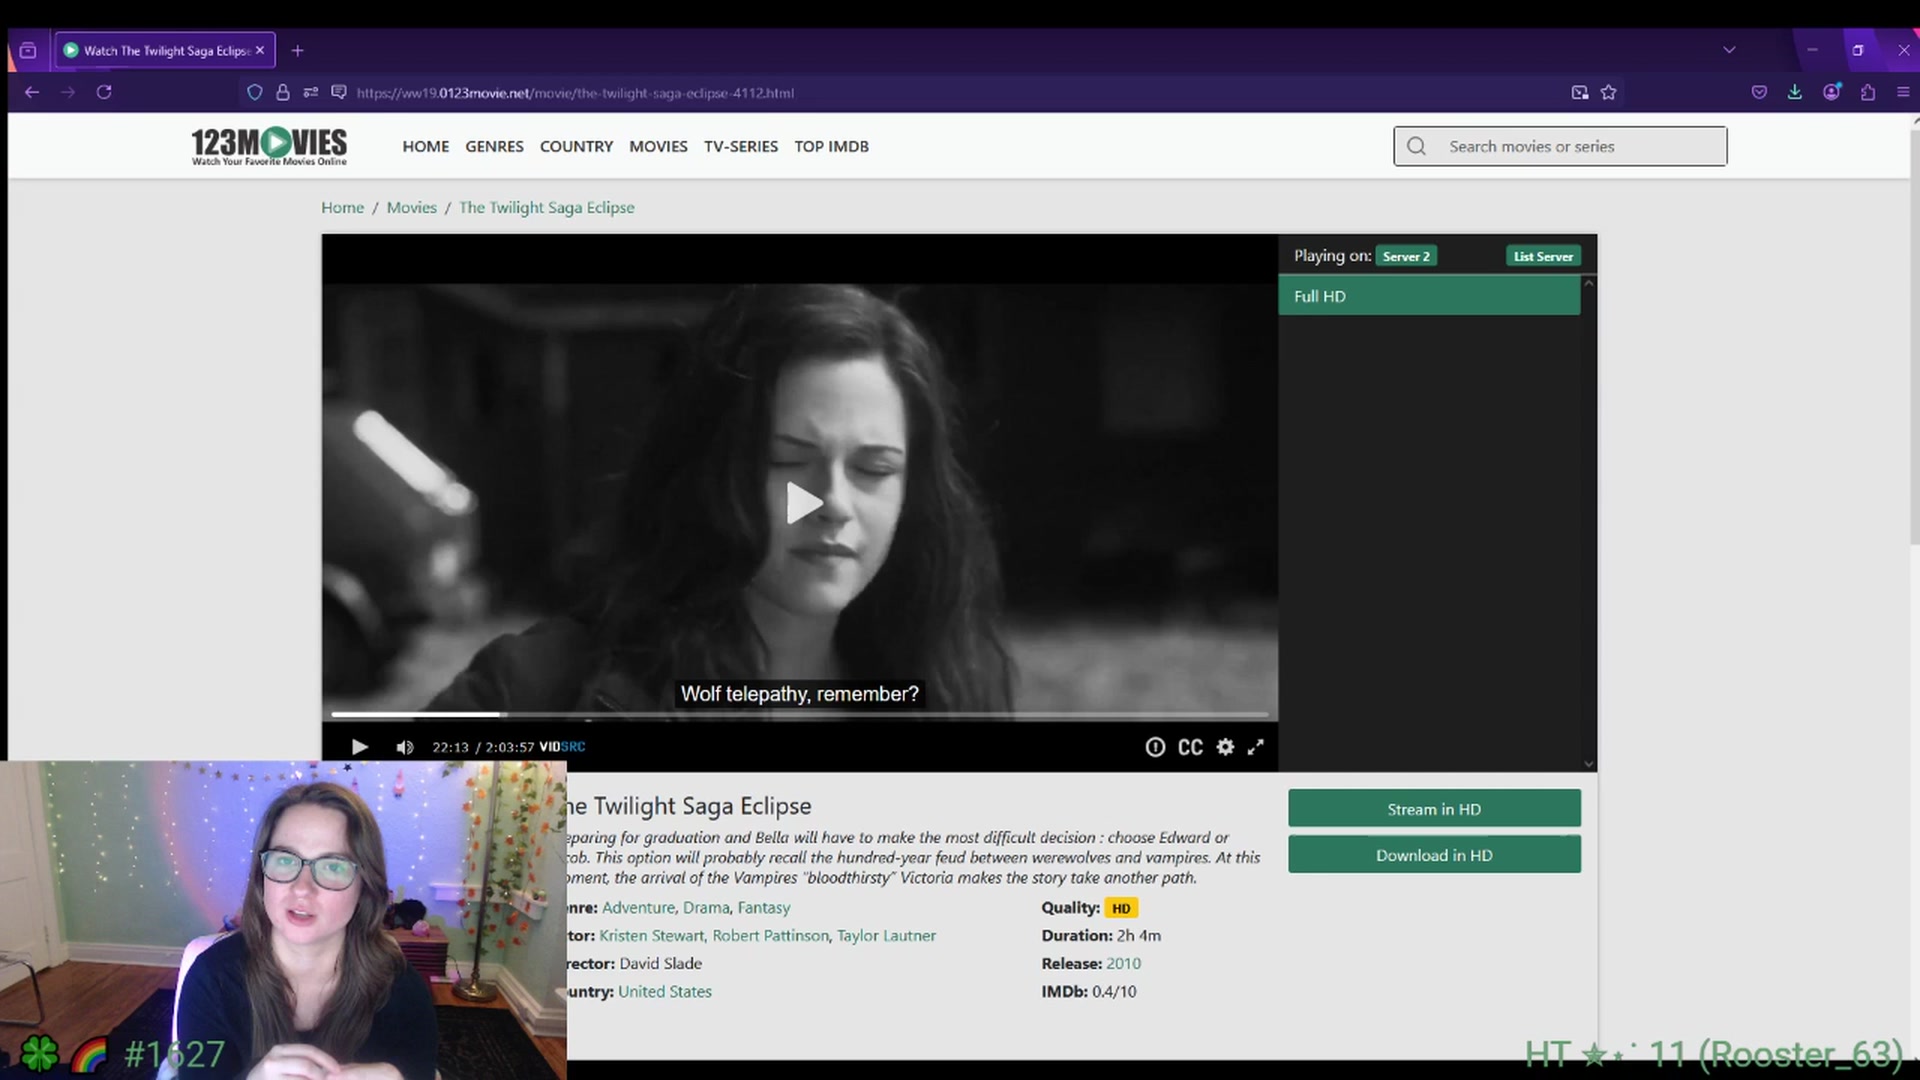View site security padlock info
The image size is (1920, 1080).
(283, 93)
